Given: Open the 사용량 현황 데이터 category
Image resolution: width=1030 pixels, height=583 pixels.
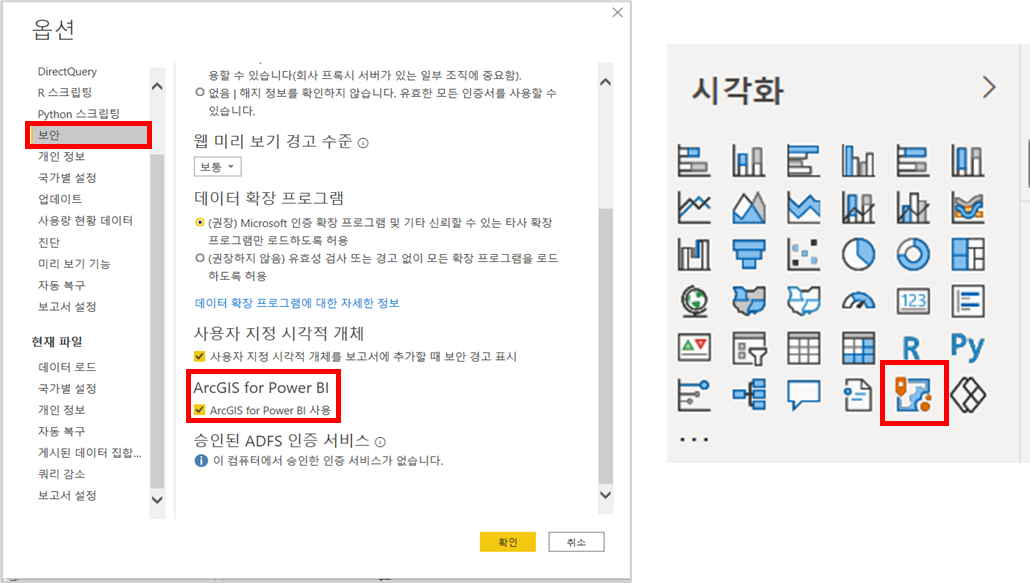Looking at the screenshot, I should [x=85, y=221].
